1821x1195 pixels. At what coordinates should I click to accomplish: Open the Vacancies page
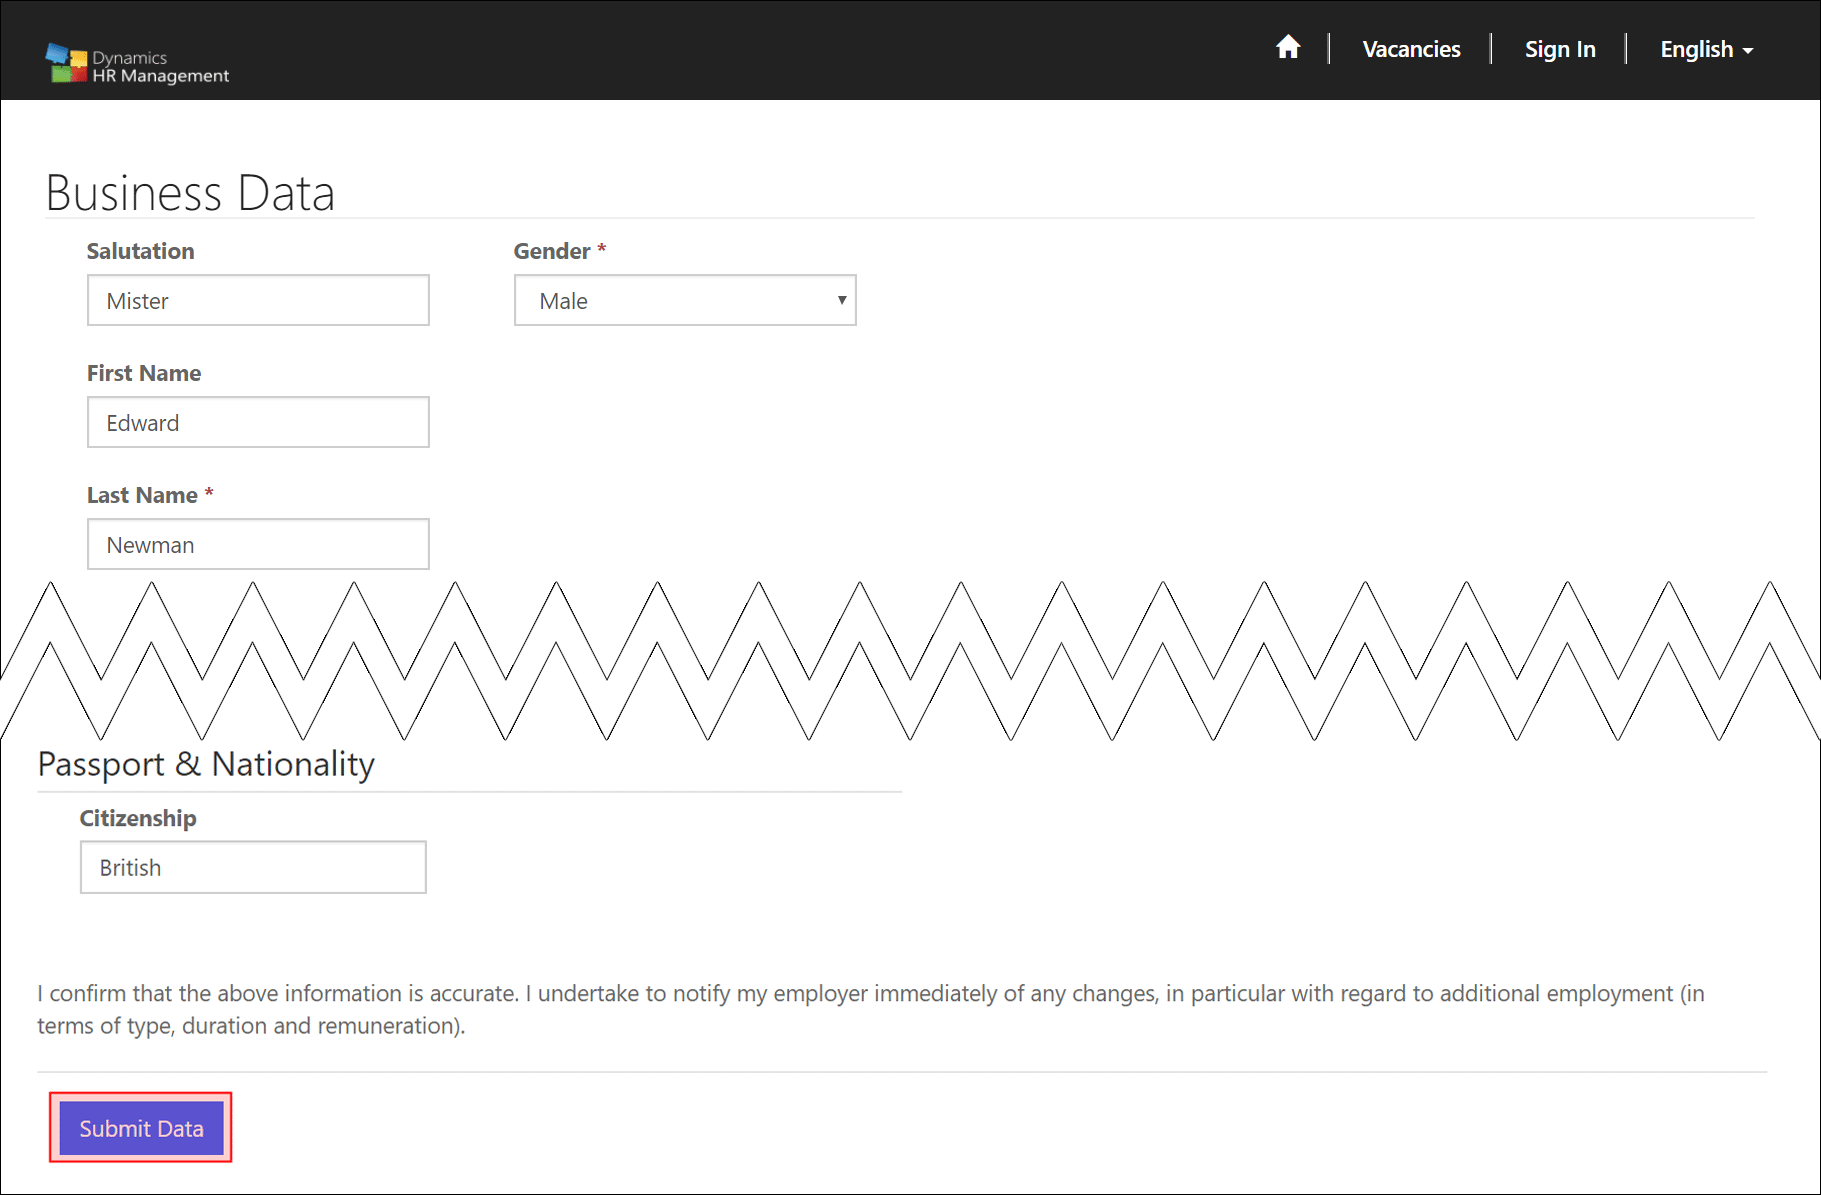1410,49
